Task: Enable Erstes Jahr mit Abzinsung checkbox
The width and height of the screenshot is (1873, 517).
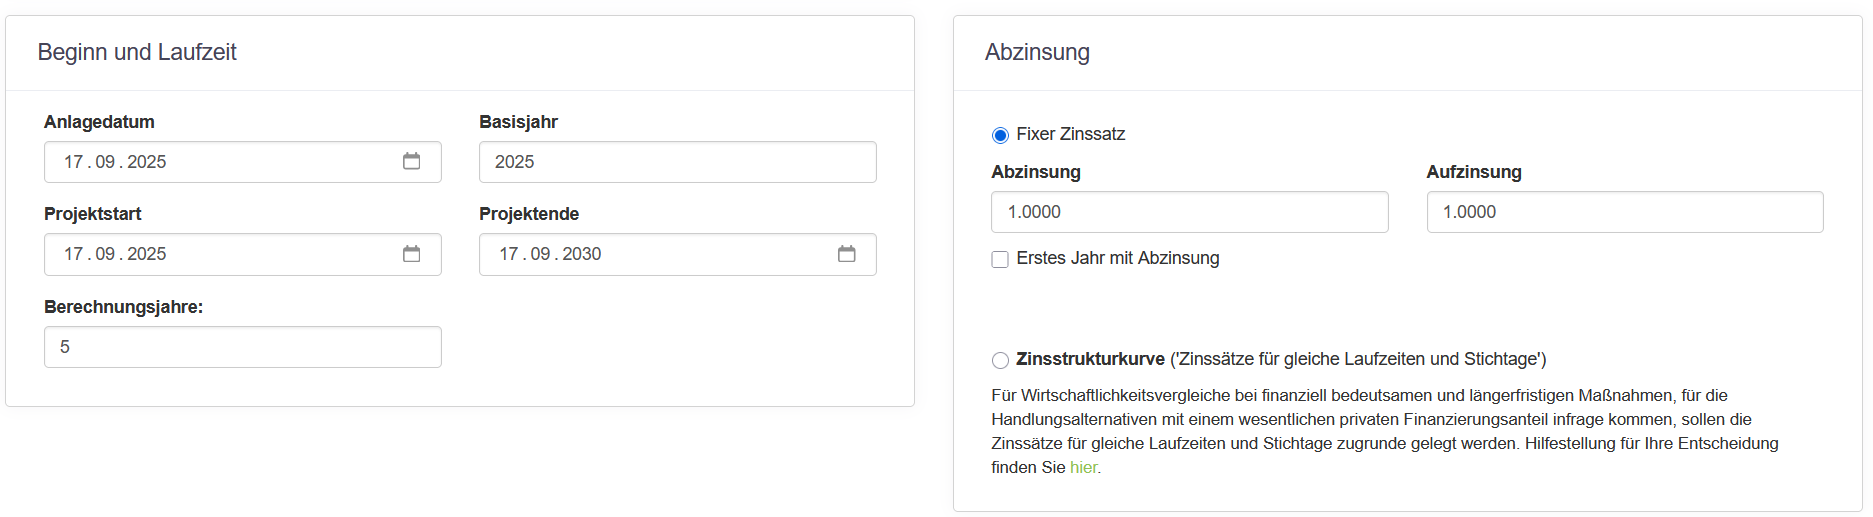Action: coord(1000,259)
